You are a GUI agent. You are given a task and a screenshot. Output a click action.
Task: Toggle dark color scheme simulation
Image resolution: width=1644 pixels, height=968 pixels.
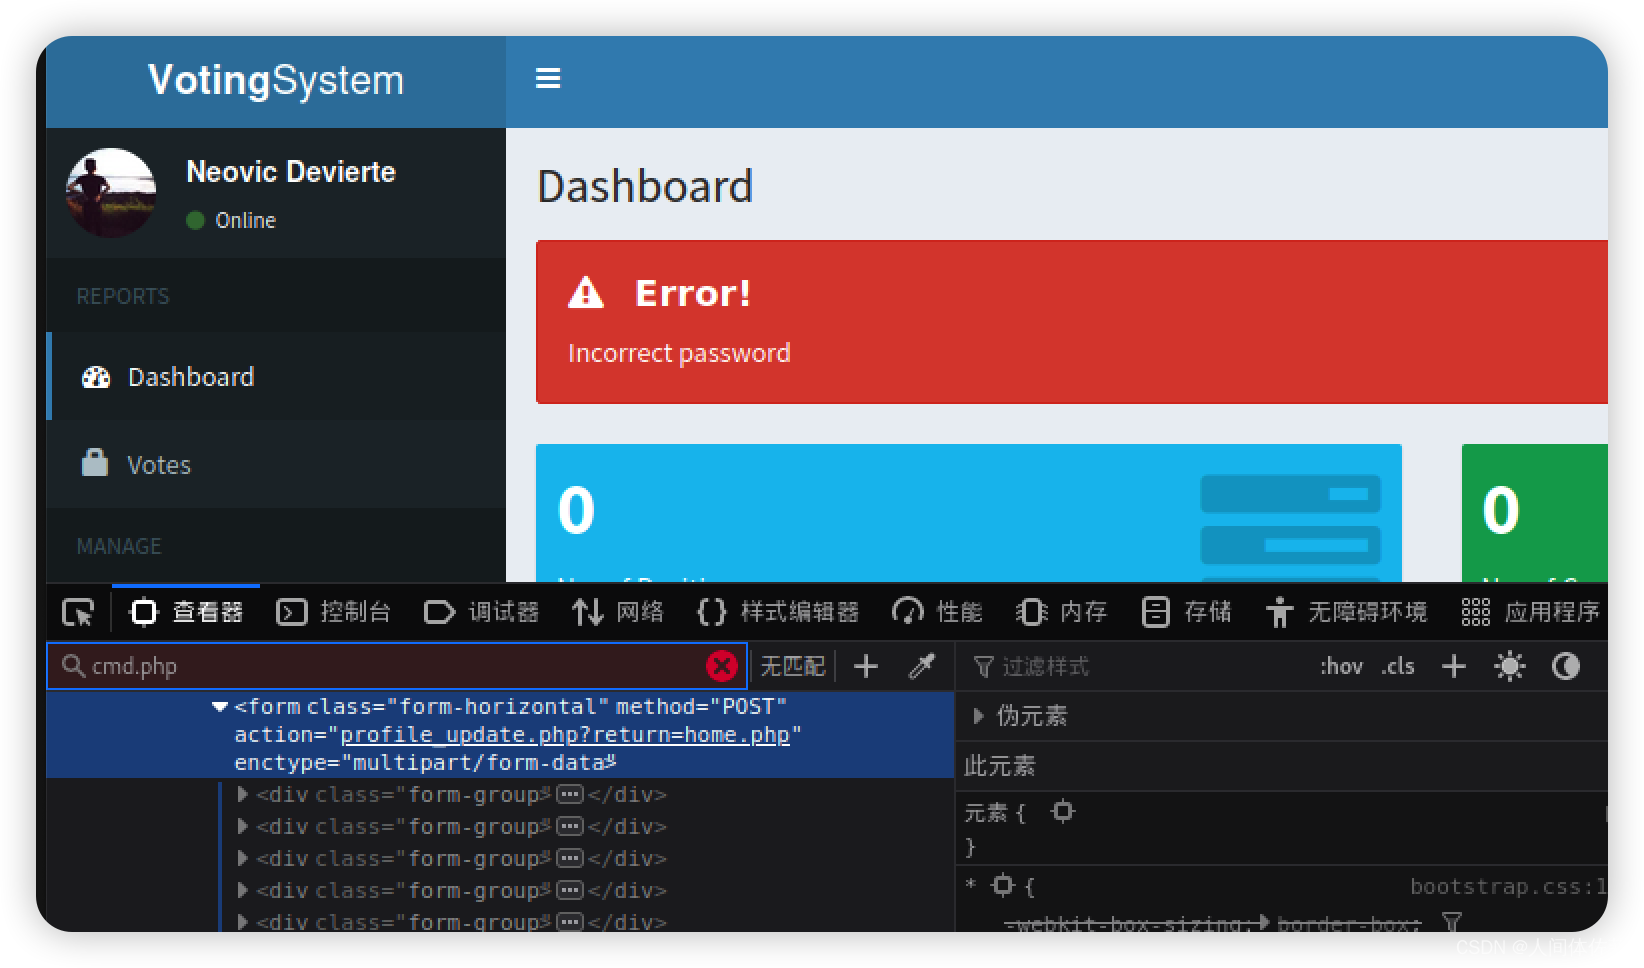coord(1565,666)
